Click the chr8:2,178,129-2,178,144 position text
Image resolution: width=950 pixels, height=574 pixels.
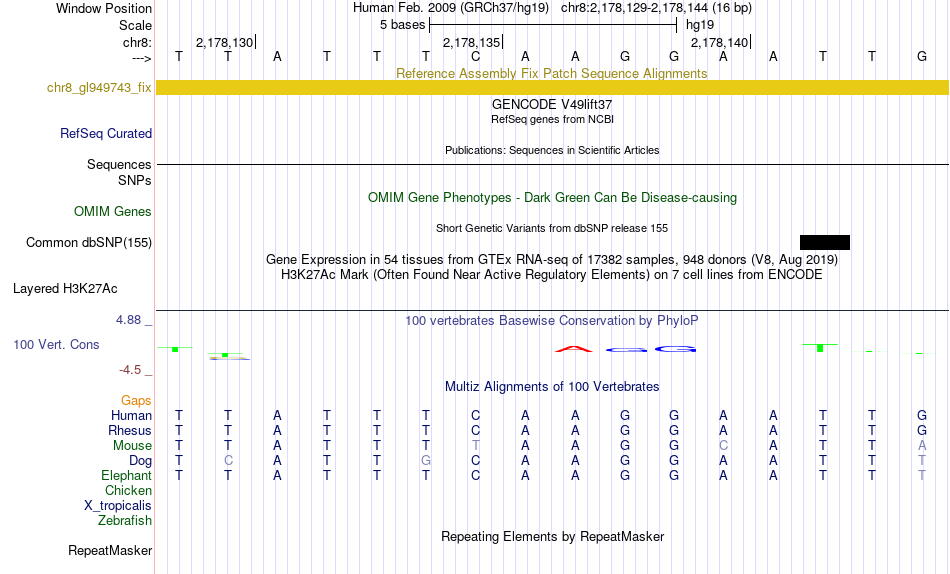tap(656, 8)
